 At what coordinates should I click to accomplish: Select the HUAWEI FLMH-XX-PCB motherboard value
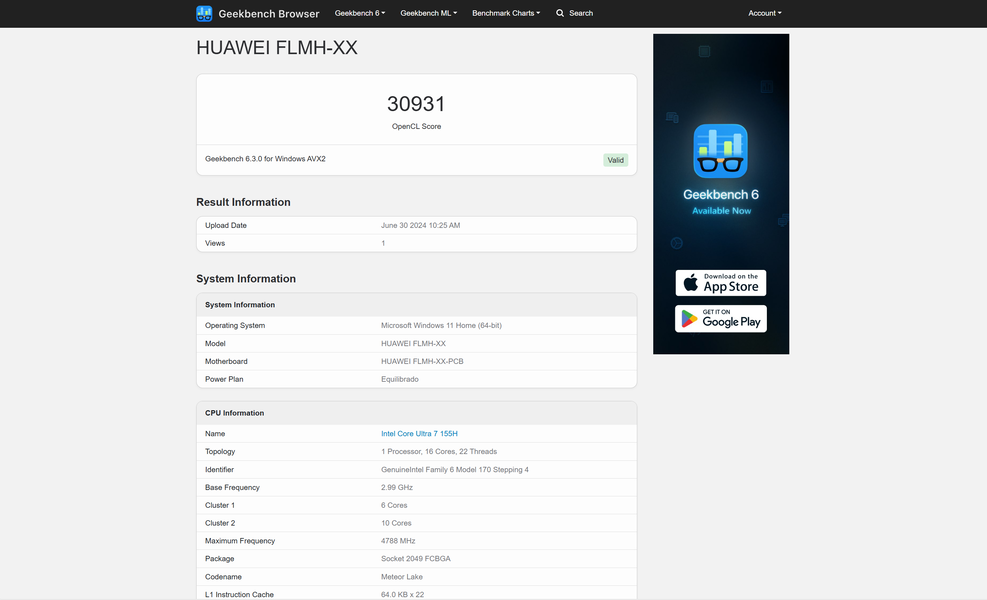[422, 361]
